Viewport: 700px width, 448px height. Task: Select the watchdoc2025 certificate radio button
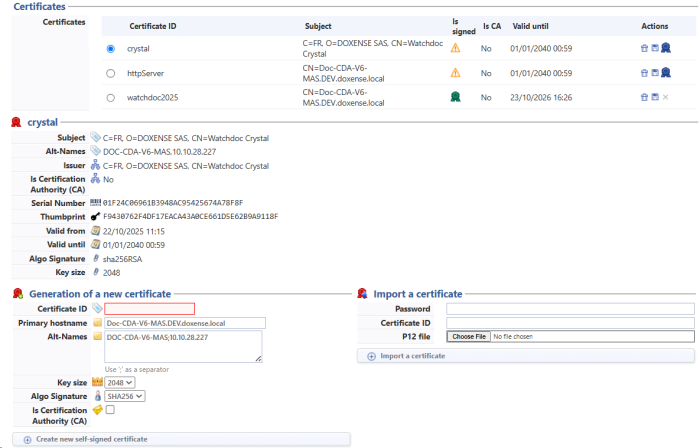coord(110,97)
